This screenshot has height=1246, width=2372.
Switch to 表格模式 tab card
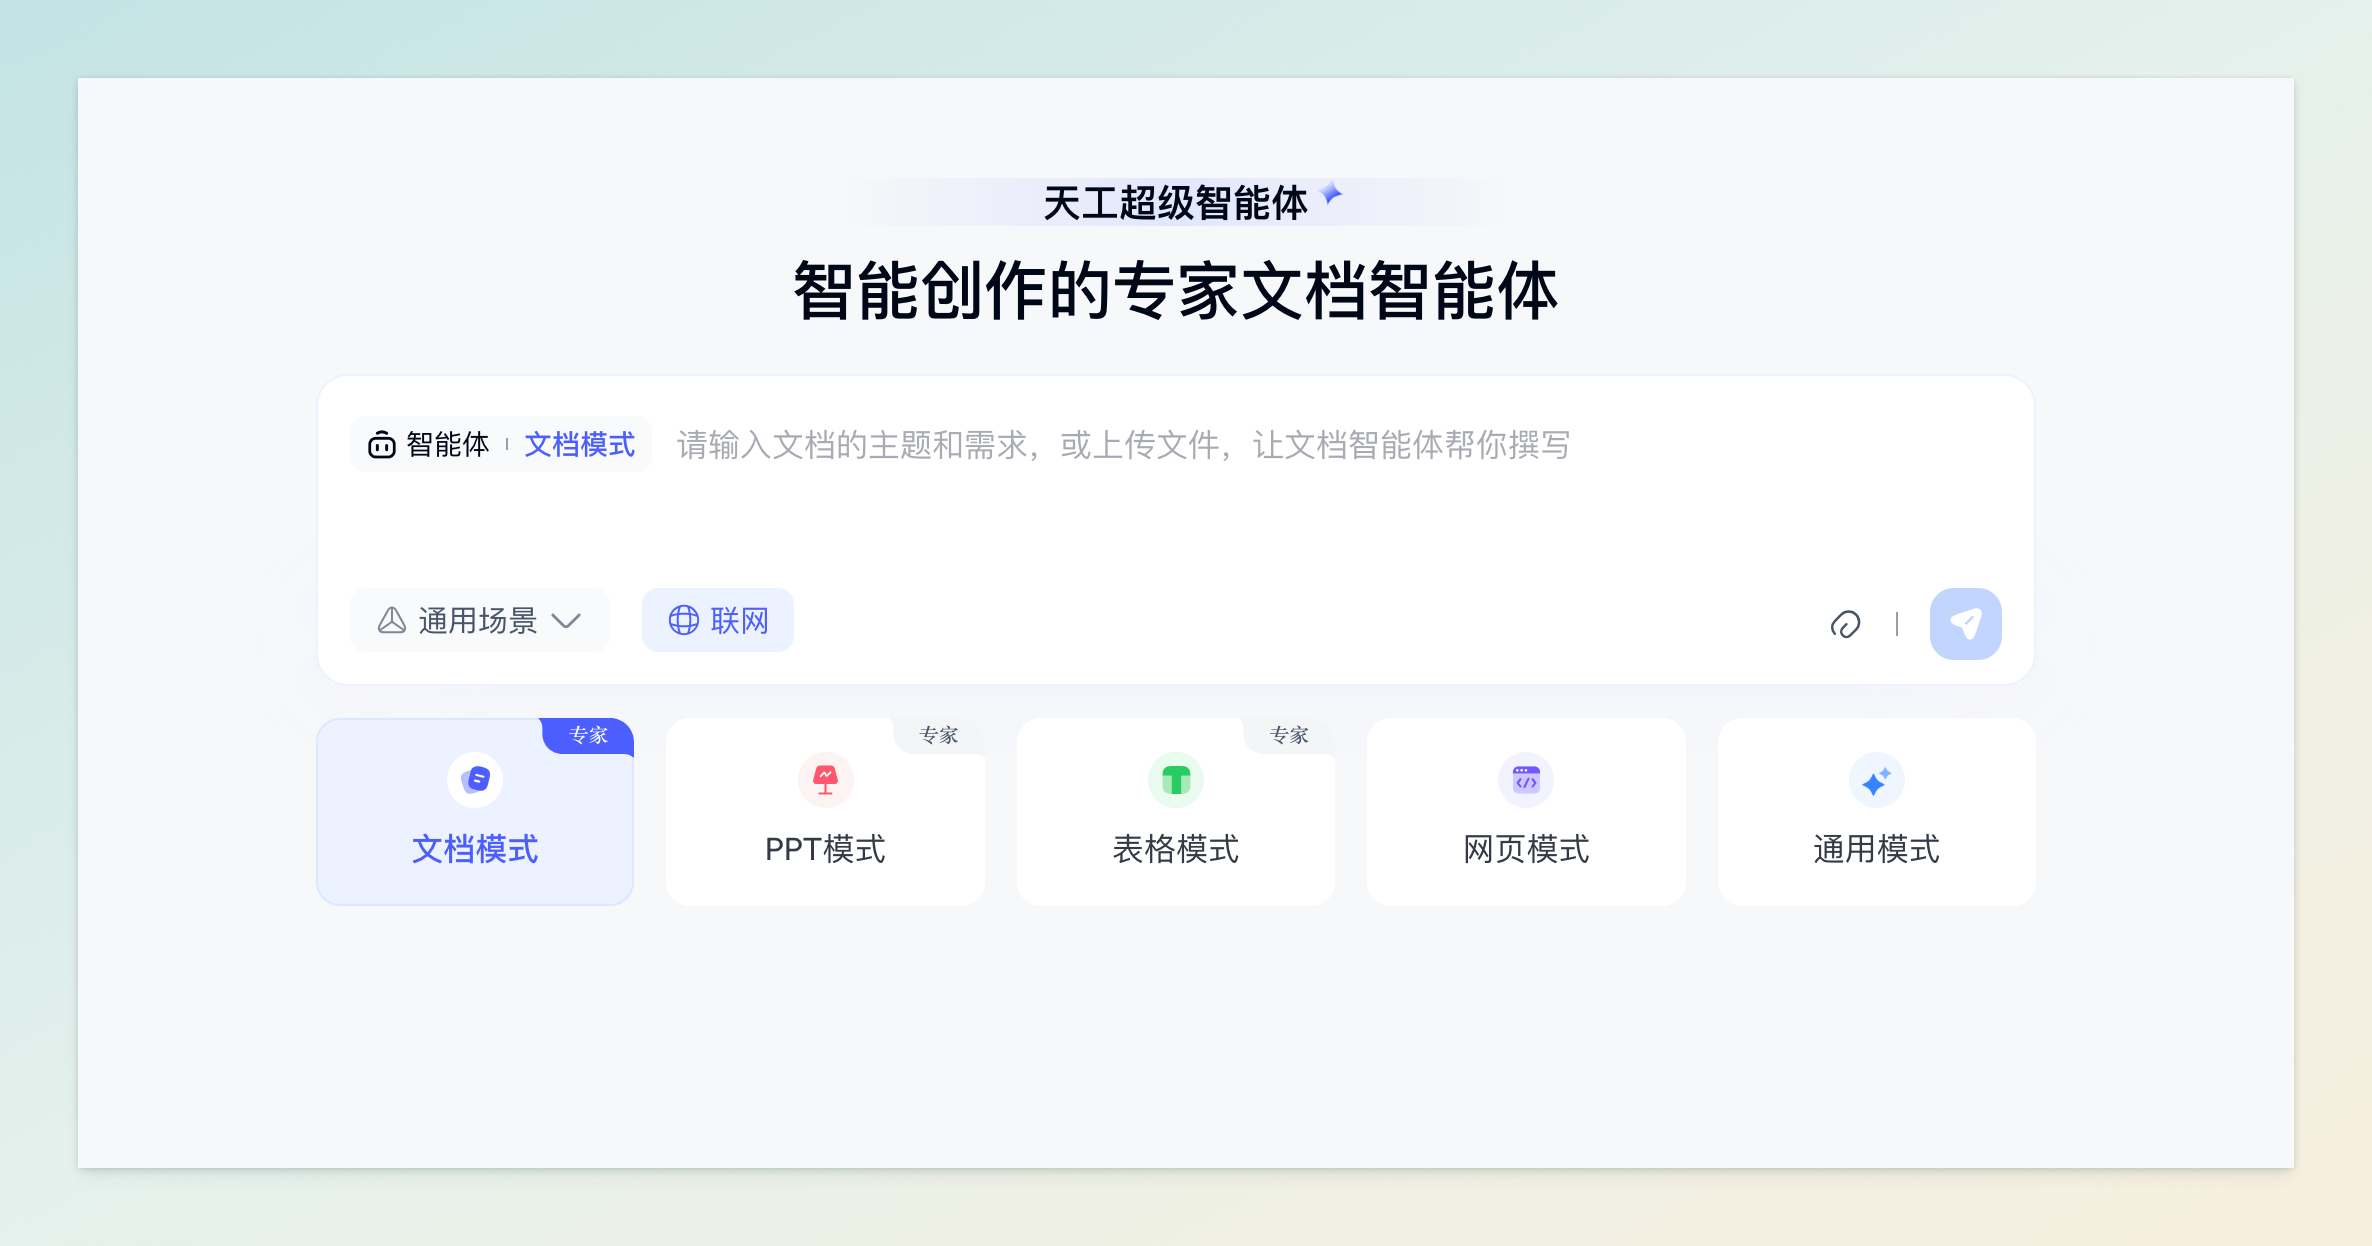1176,848
